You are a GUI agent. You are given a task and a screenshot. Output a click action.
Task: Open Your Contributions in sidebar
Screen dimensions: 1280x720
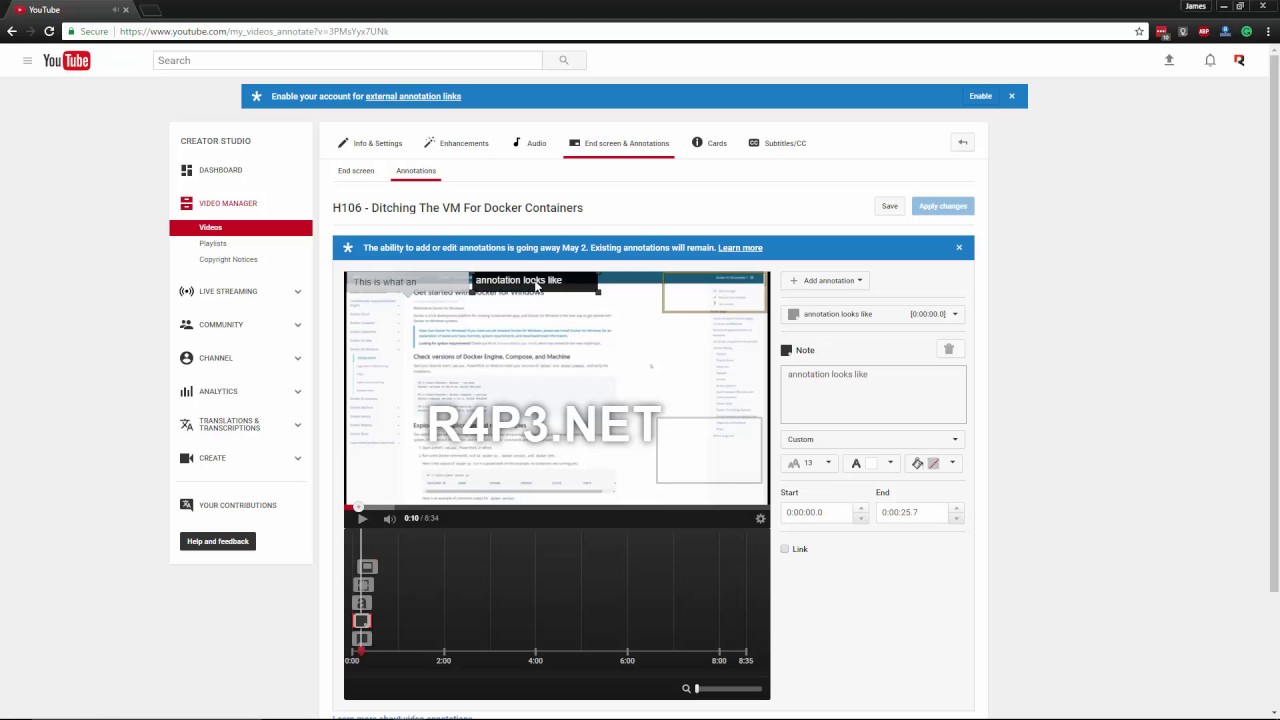[237, 505]
